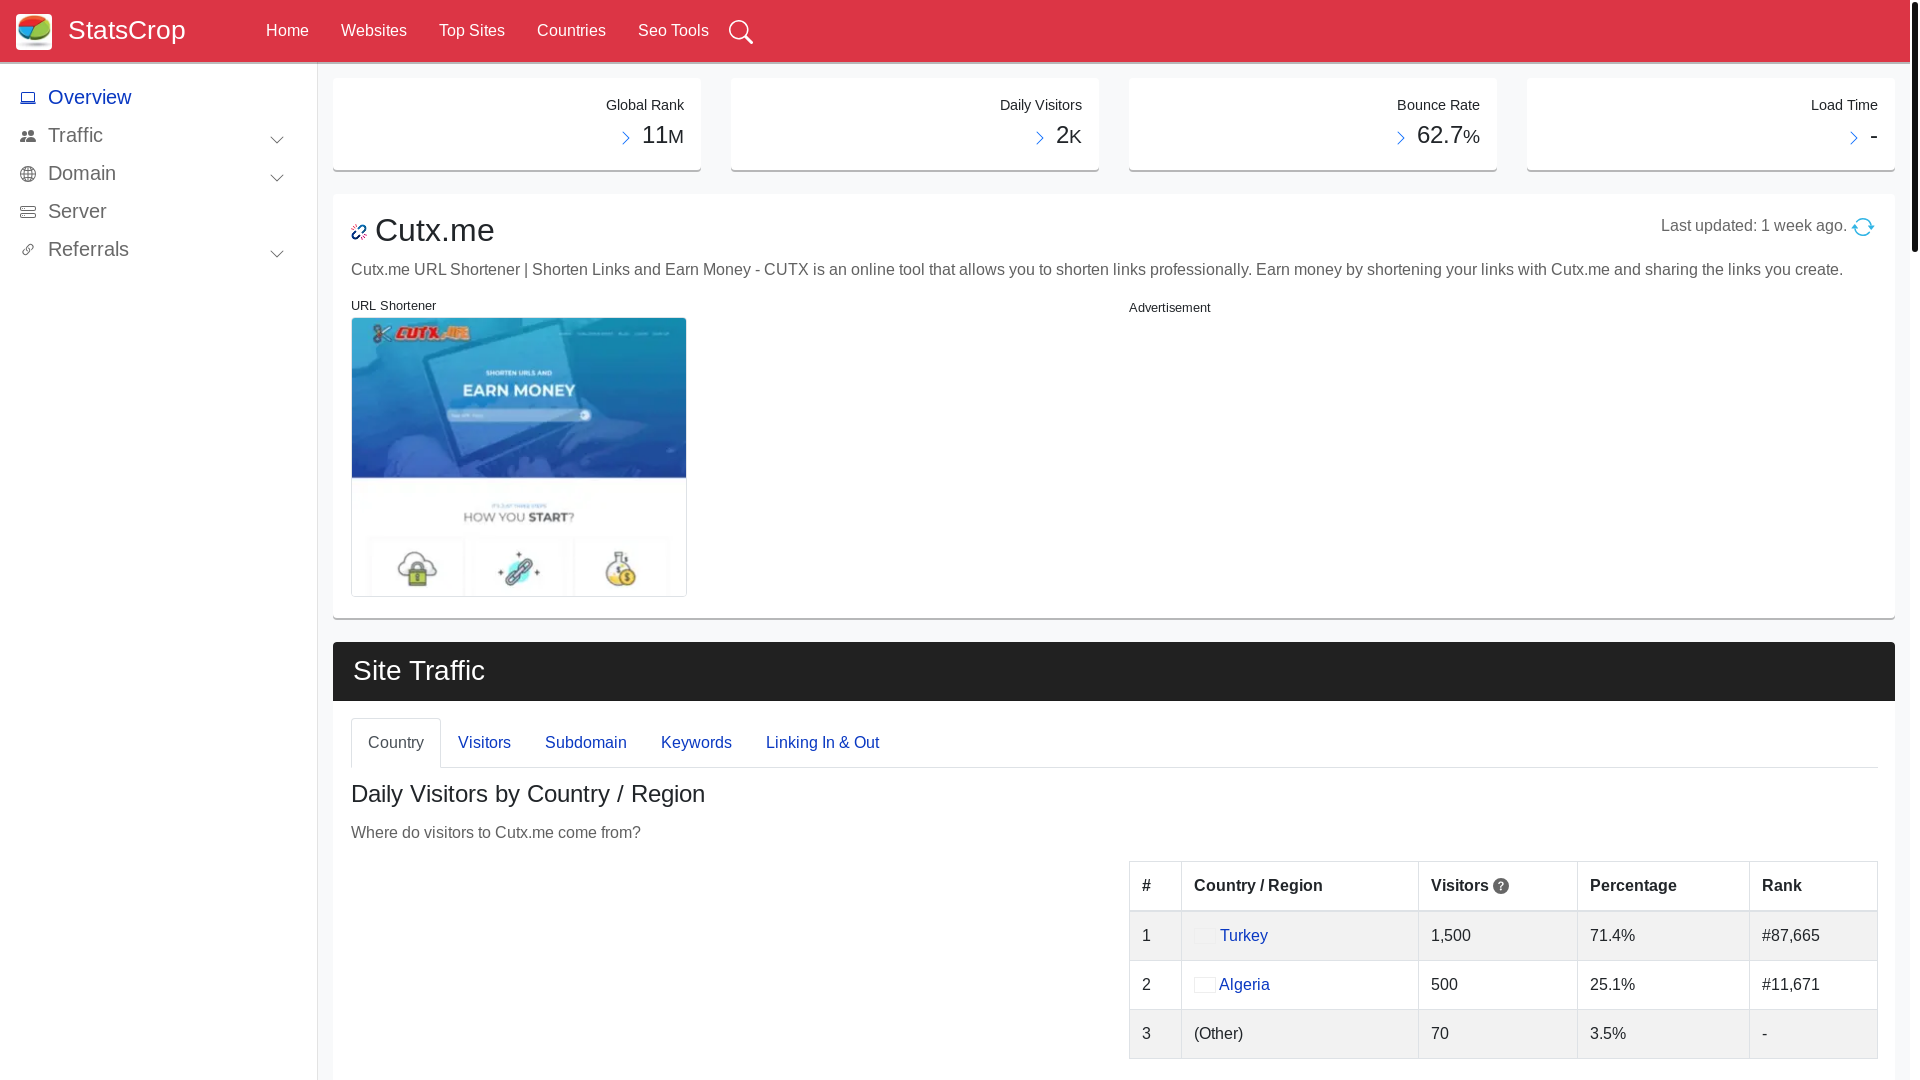Open the Algeria country link
Screen dimensions: 1920x1080
1244,985
